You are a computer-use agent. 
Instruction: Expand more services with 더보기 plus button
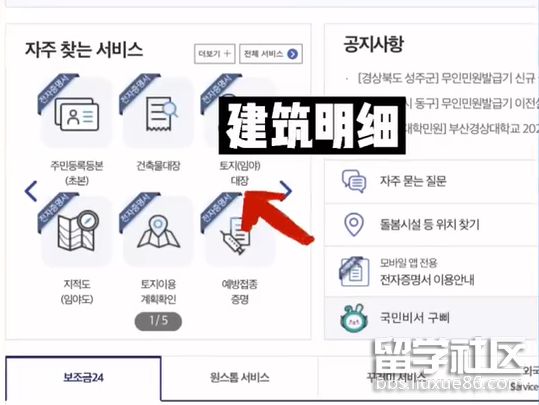point(214,54)
